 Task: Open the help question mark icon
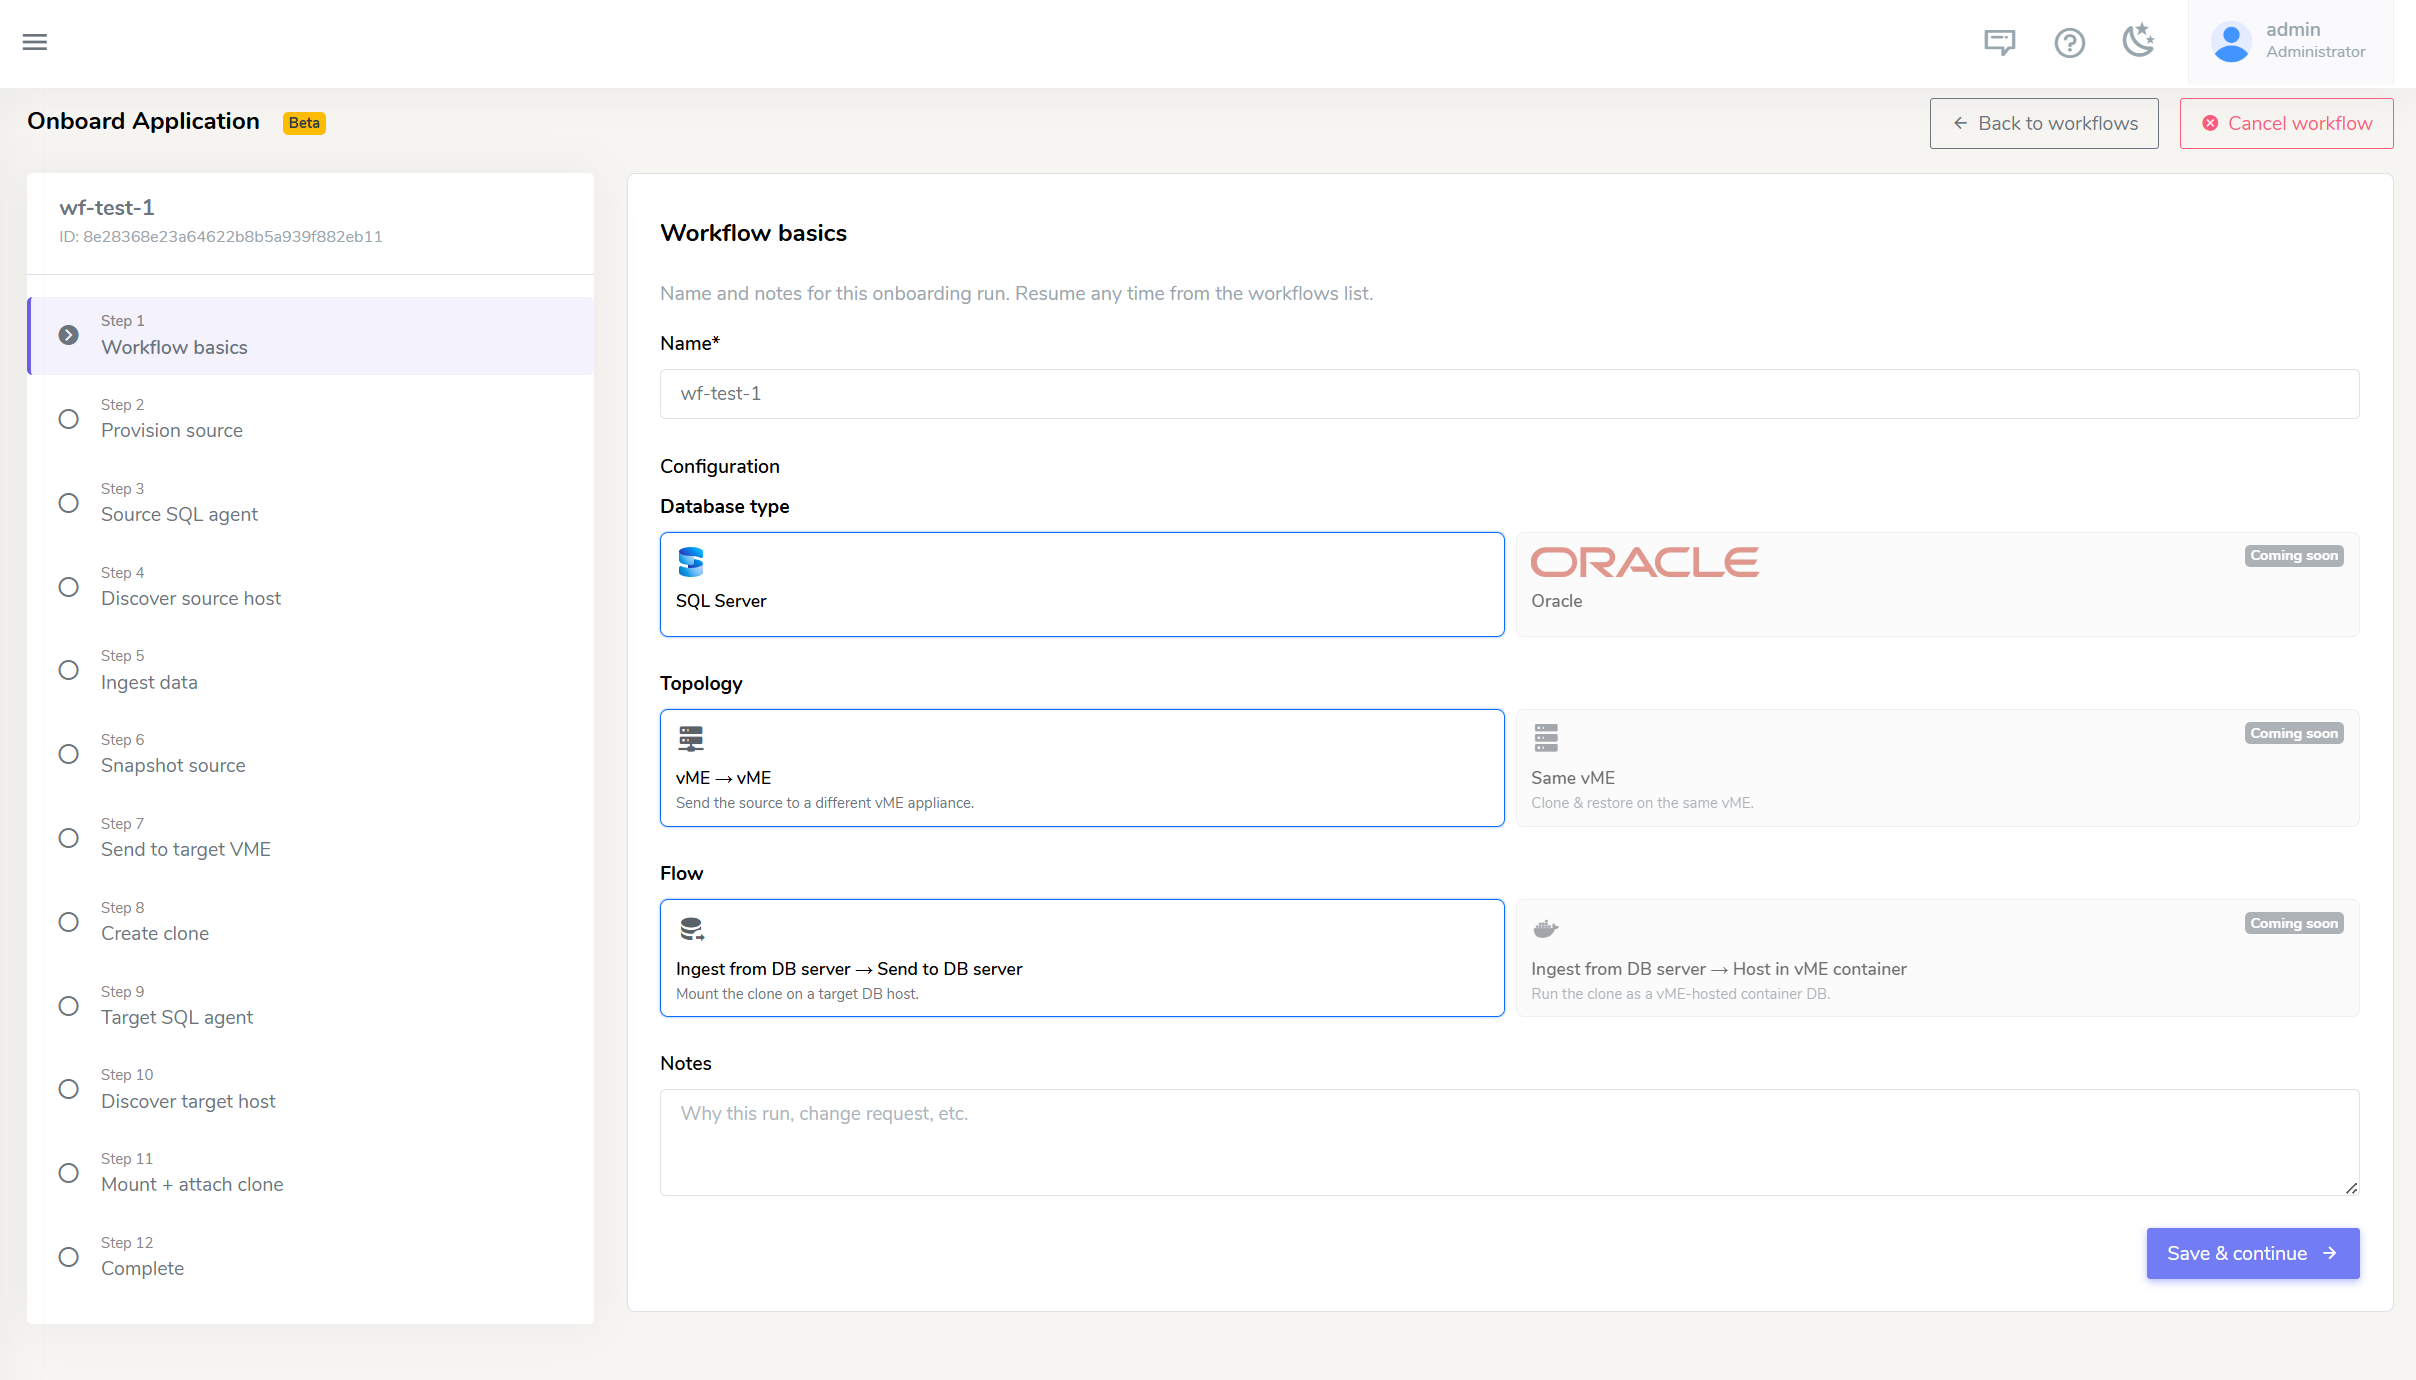coord(2069,43)
